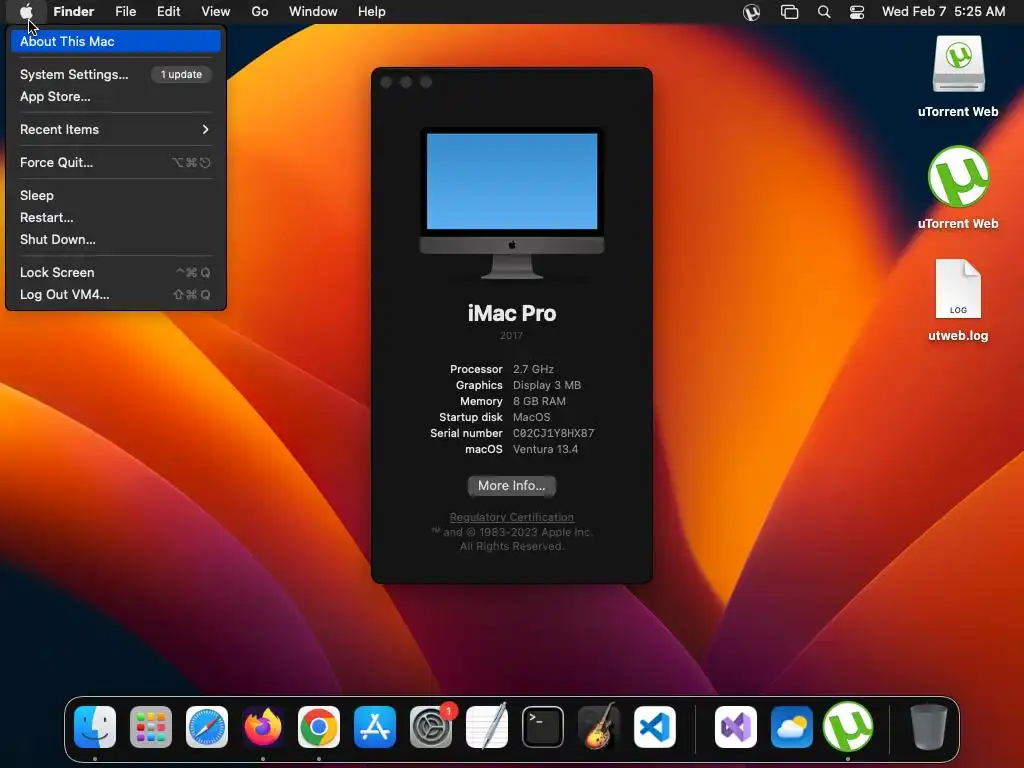
Task: Open Finder from the dock
Action: (95, 726)
